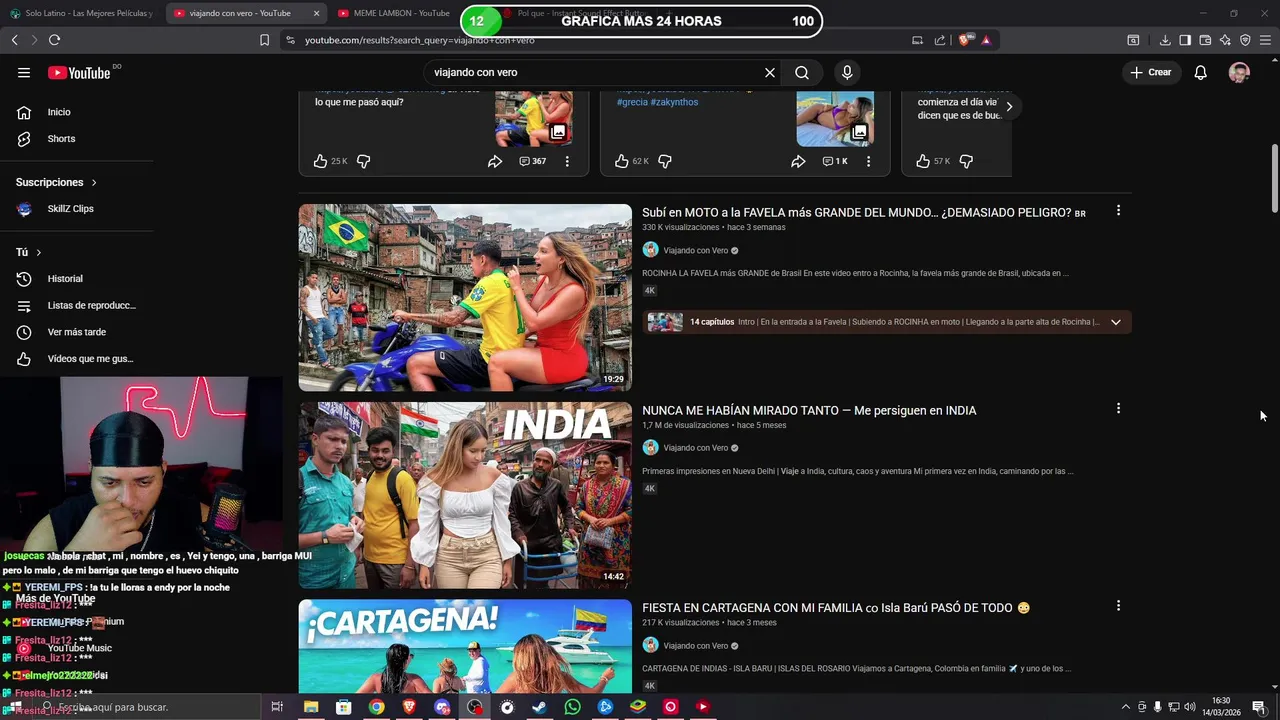Viewport: 1280px width, 720px height.
Task: Open comments on the 1 K comments post
Action: pos(835,161)
